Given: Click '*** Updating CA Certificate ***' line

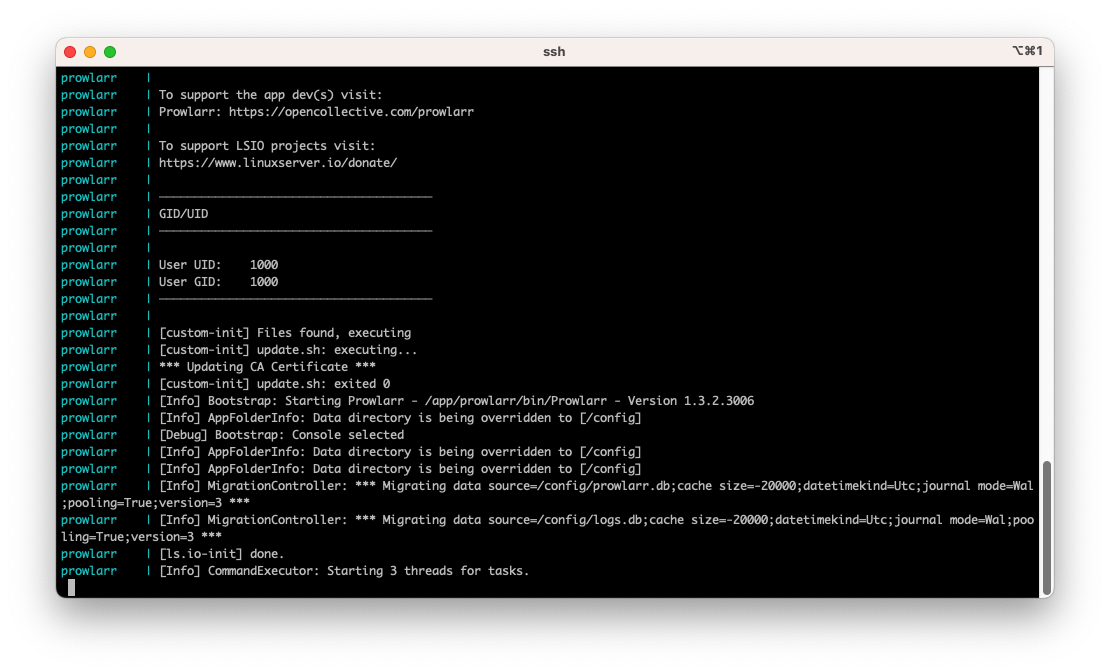Looking at the screenshot, I should tap(267, 367).
